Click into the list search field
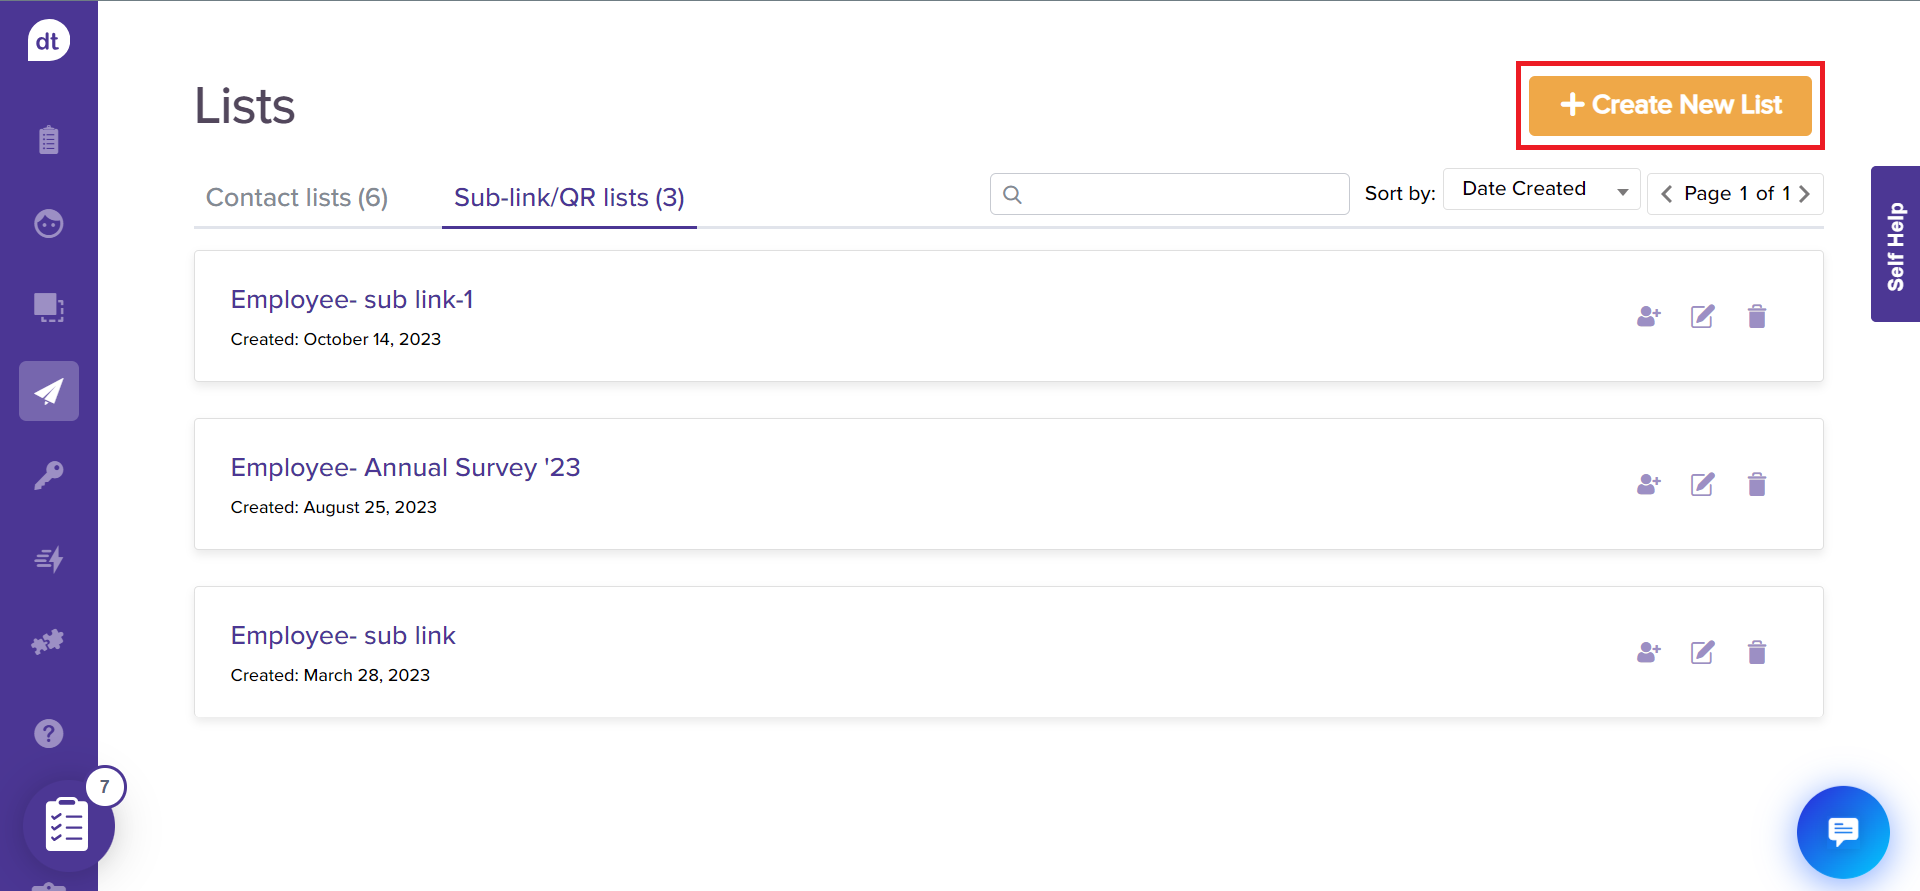The width and height of the screenshot is (1920, 891). click(1180, 194)
